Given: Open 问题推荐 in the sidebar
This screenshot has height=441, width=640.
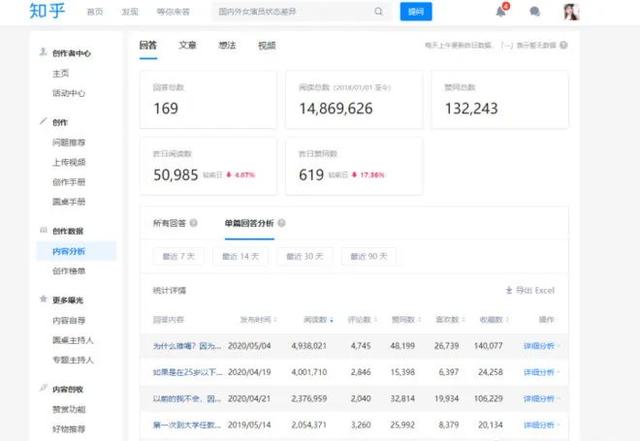Looking at the screenshot, I should (69, 143).
